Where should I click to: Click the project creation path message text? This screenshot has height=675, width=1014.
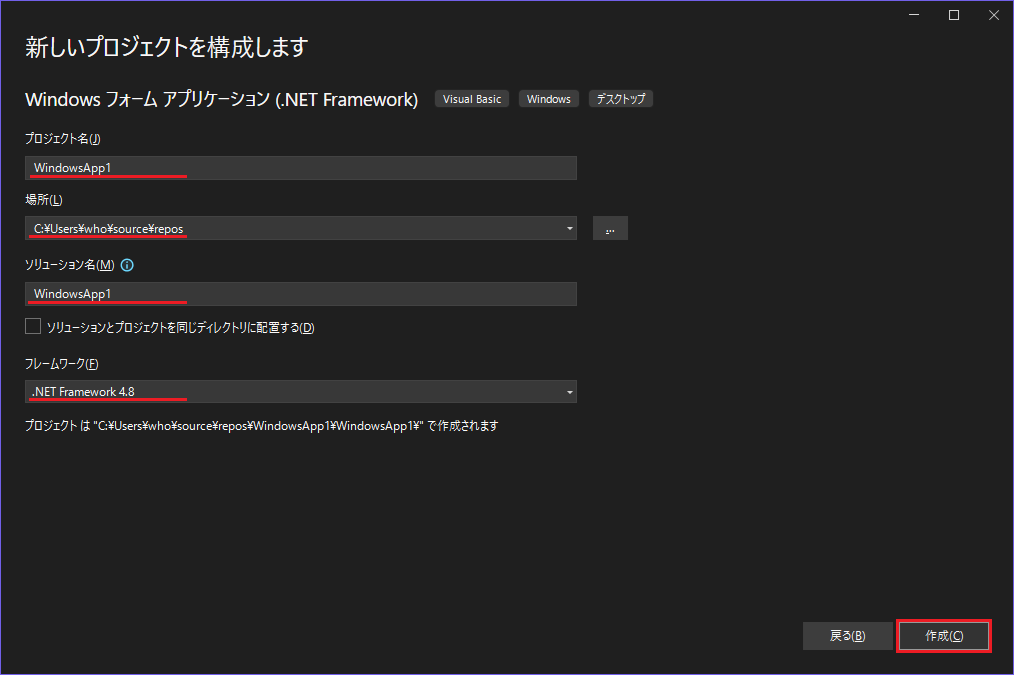(x=262, y=426)
